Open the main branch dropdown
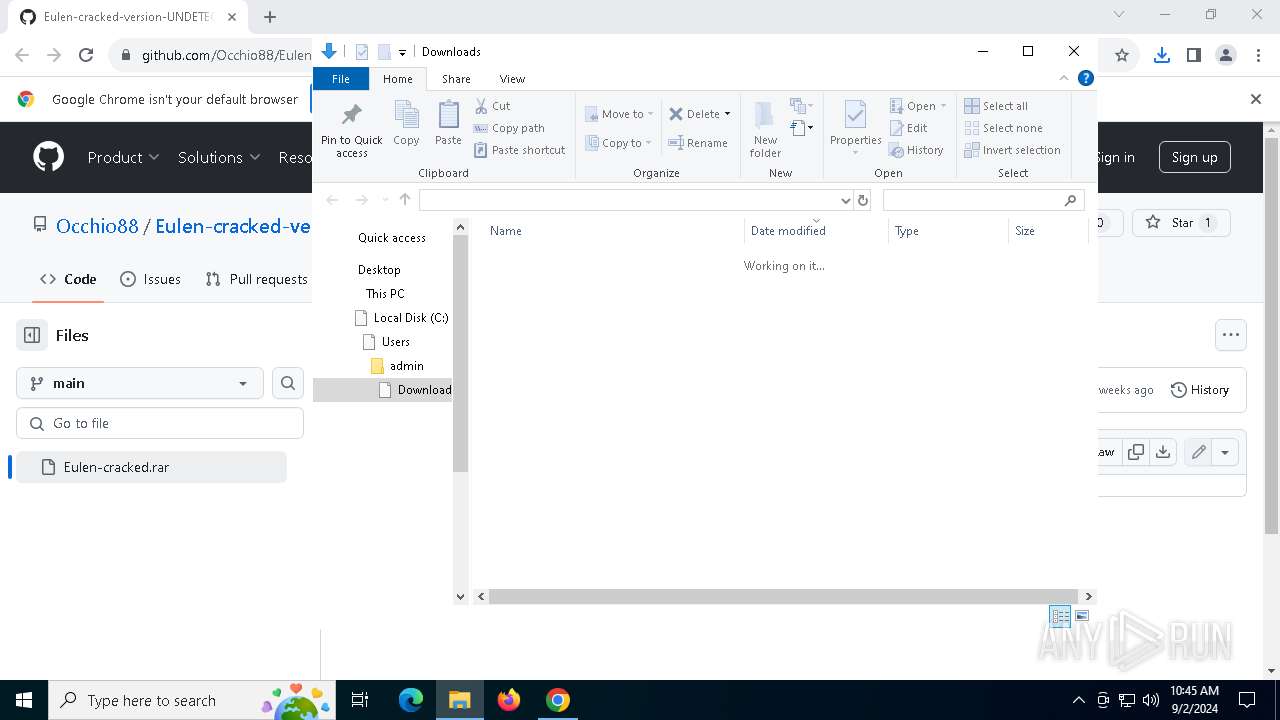Viewport: 1280px width, 720px height. coord(139,383)
